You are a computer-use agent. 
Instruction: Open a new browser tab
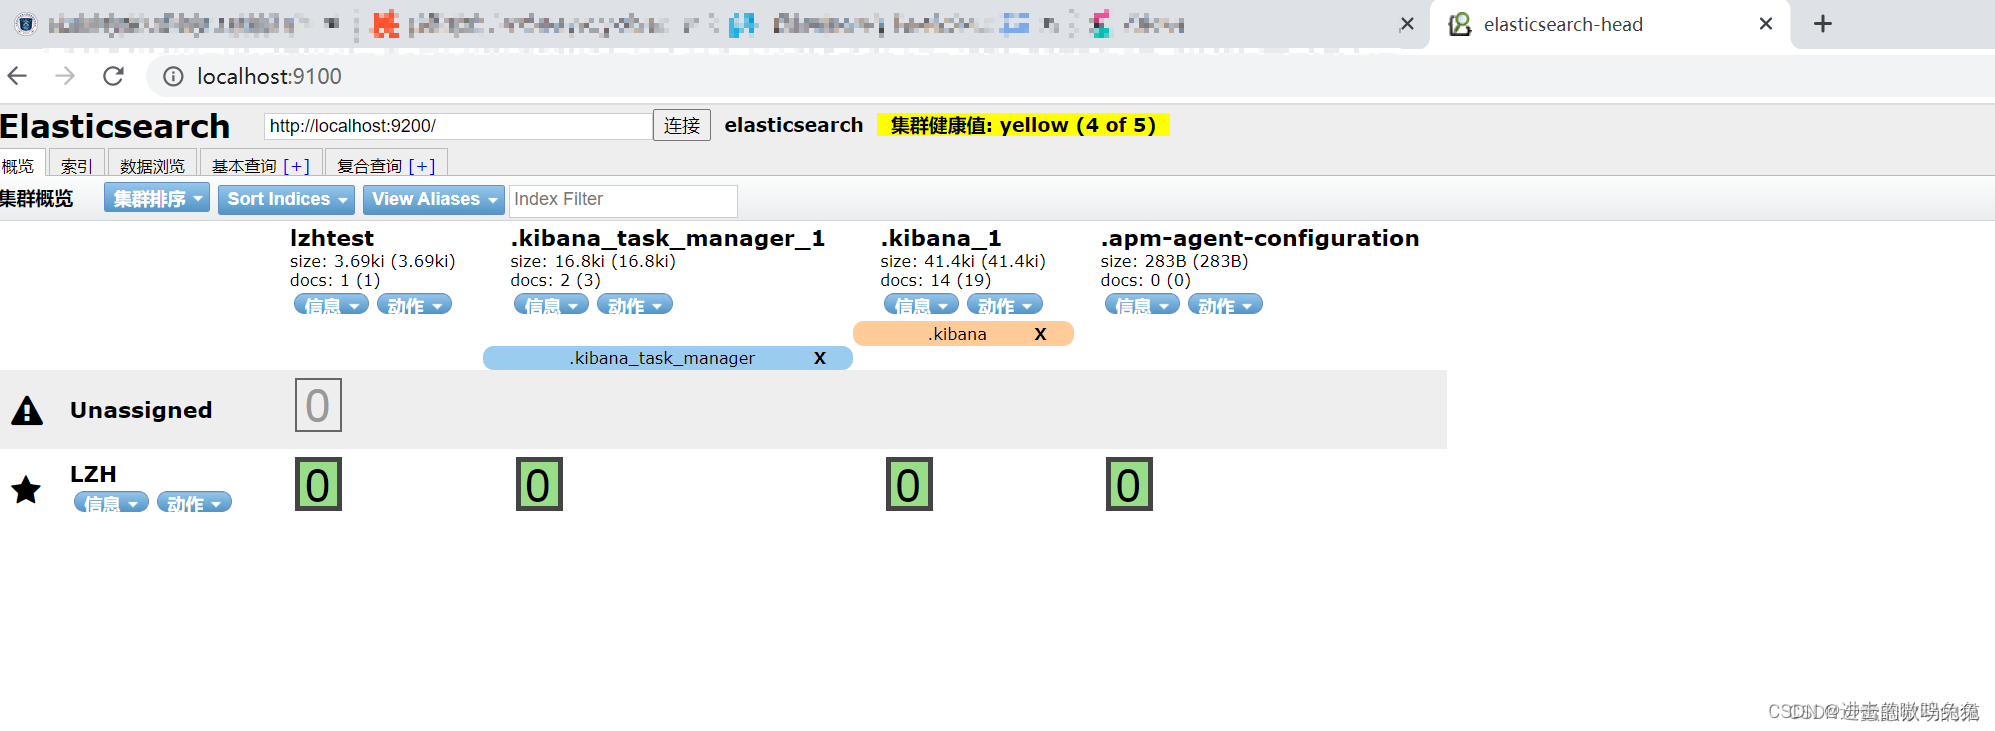[1823, 24]
